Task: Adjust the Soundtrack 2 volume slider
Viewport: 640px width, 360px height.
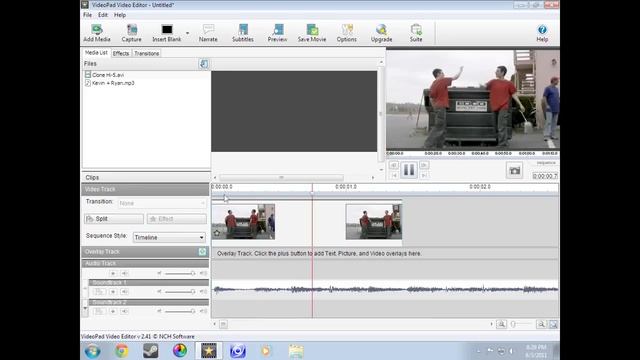Action: tap(180, 311)
